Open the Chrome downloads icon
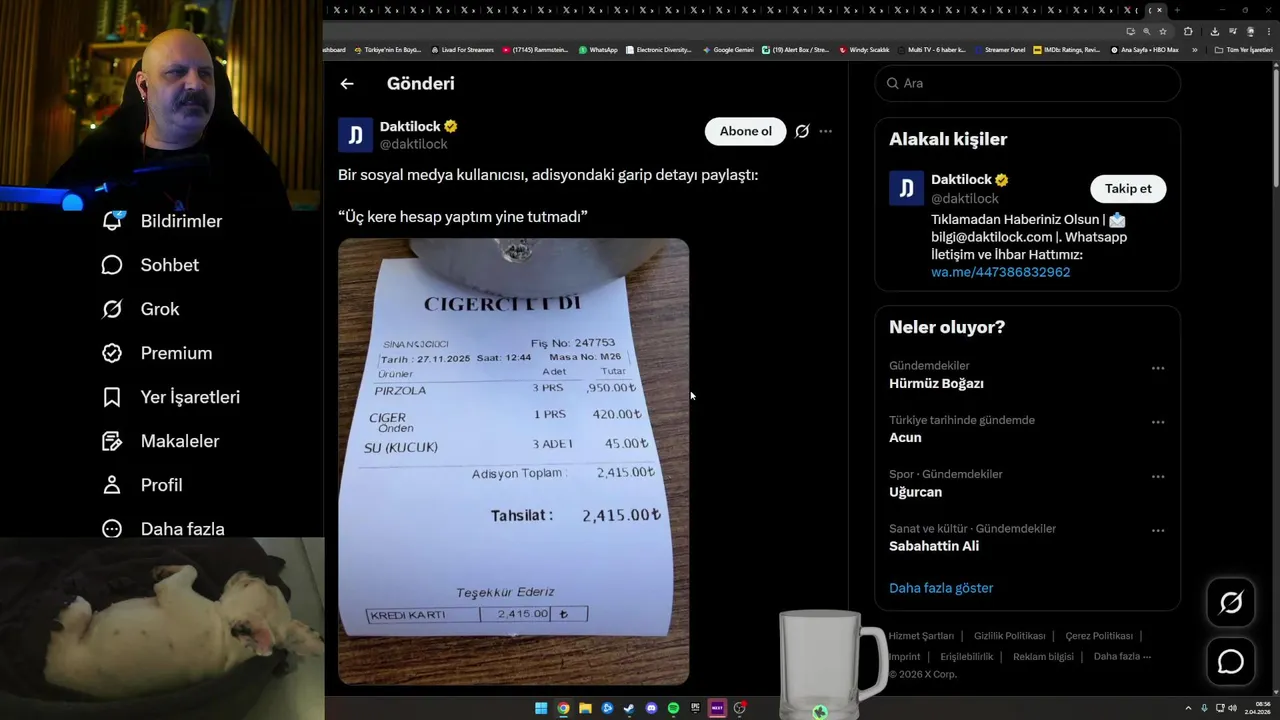 tap(1215, 31)
